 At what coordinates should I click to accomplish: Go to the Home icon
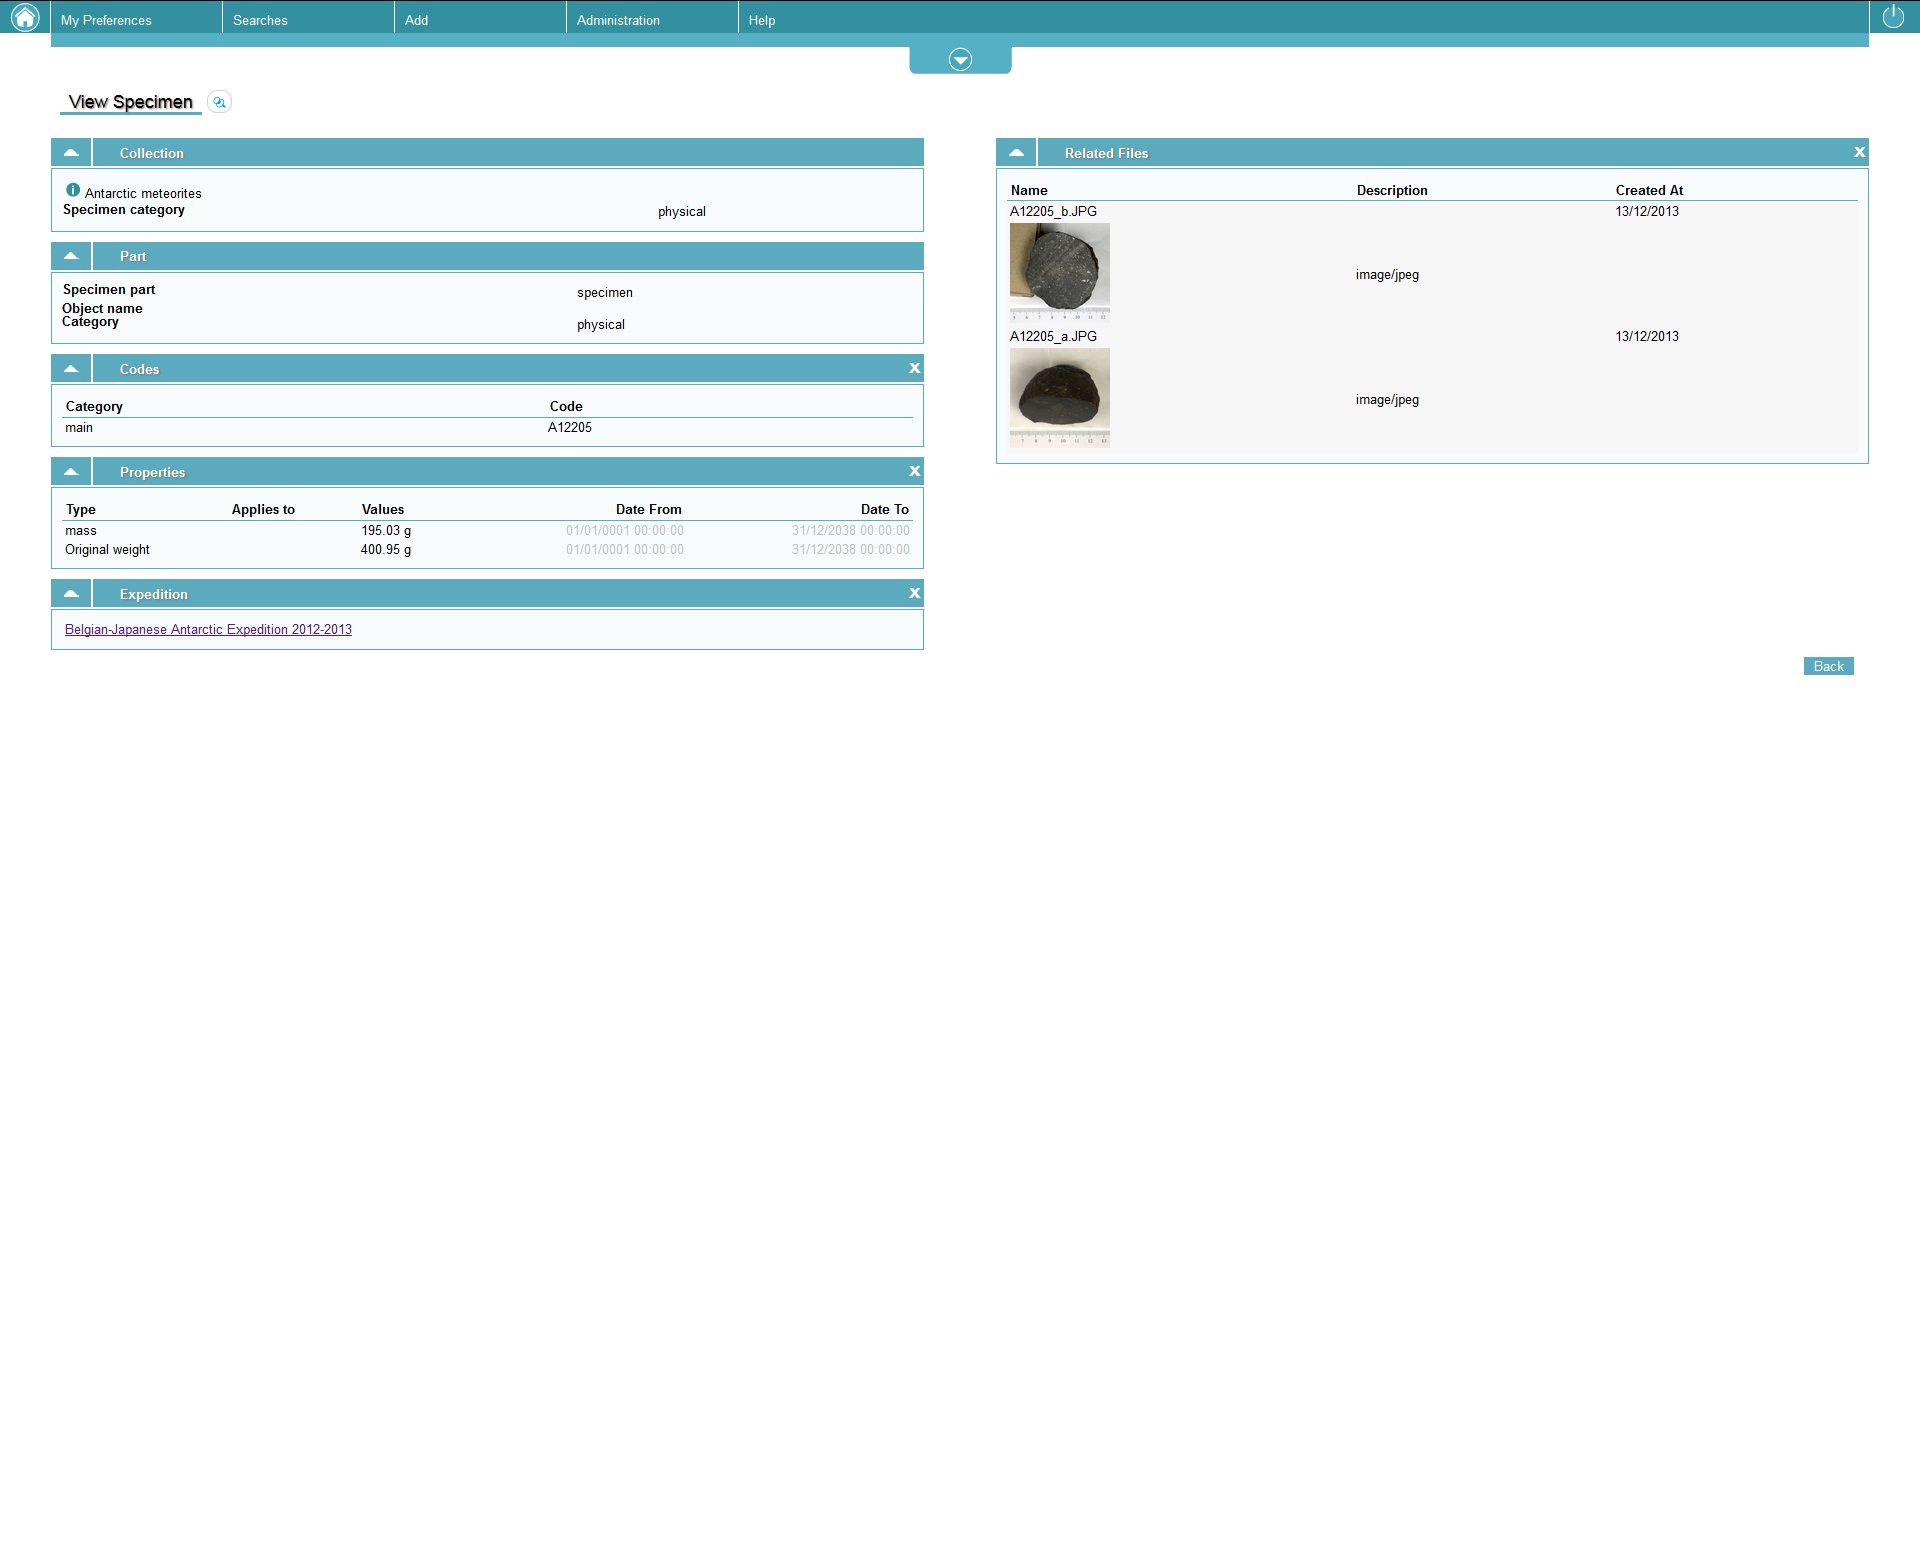tap(24, 17)
